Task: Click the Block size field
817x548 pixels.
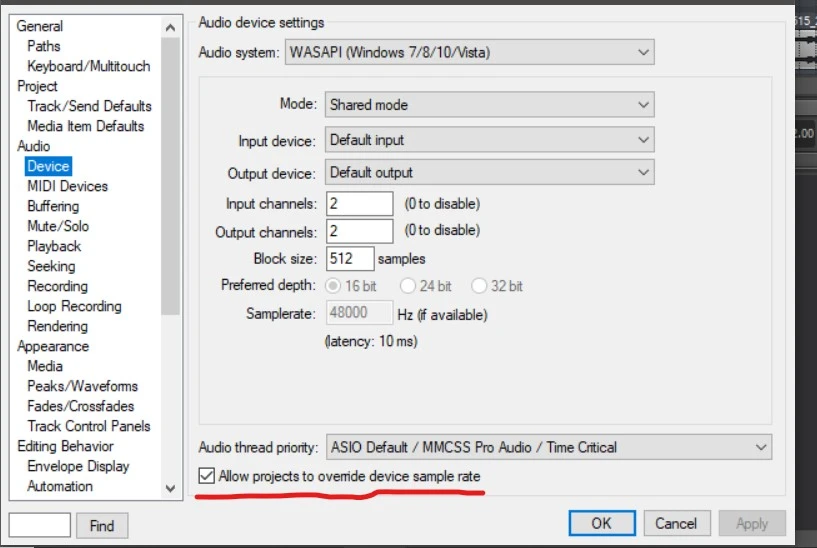Action: 350,258
